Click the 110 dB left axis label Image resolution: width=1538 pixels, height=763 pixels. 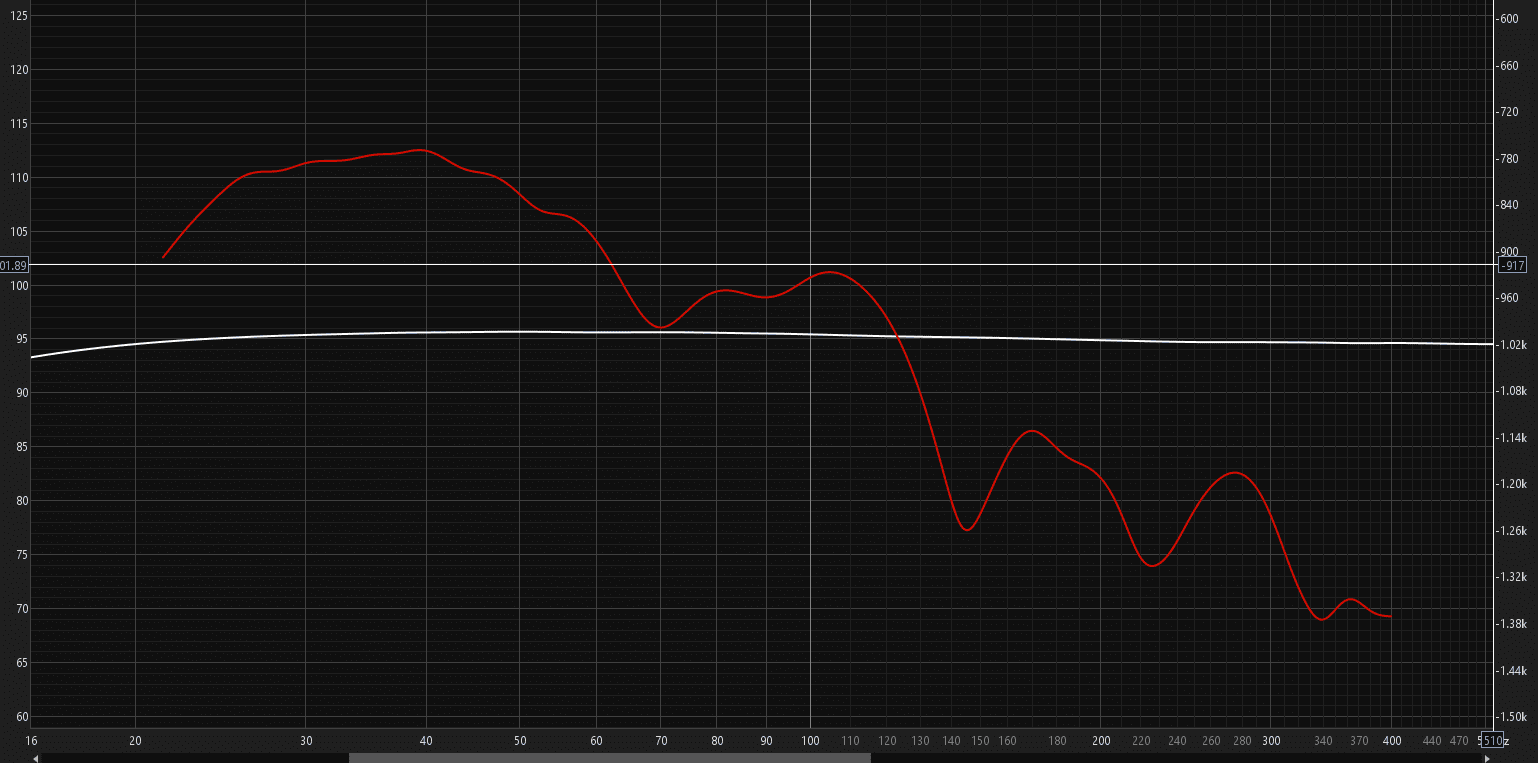coord(19,177)
